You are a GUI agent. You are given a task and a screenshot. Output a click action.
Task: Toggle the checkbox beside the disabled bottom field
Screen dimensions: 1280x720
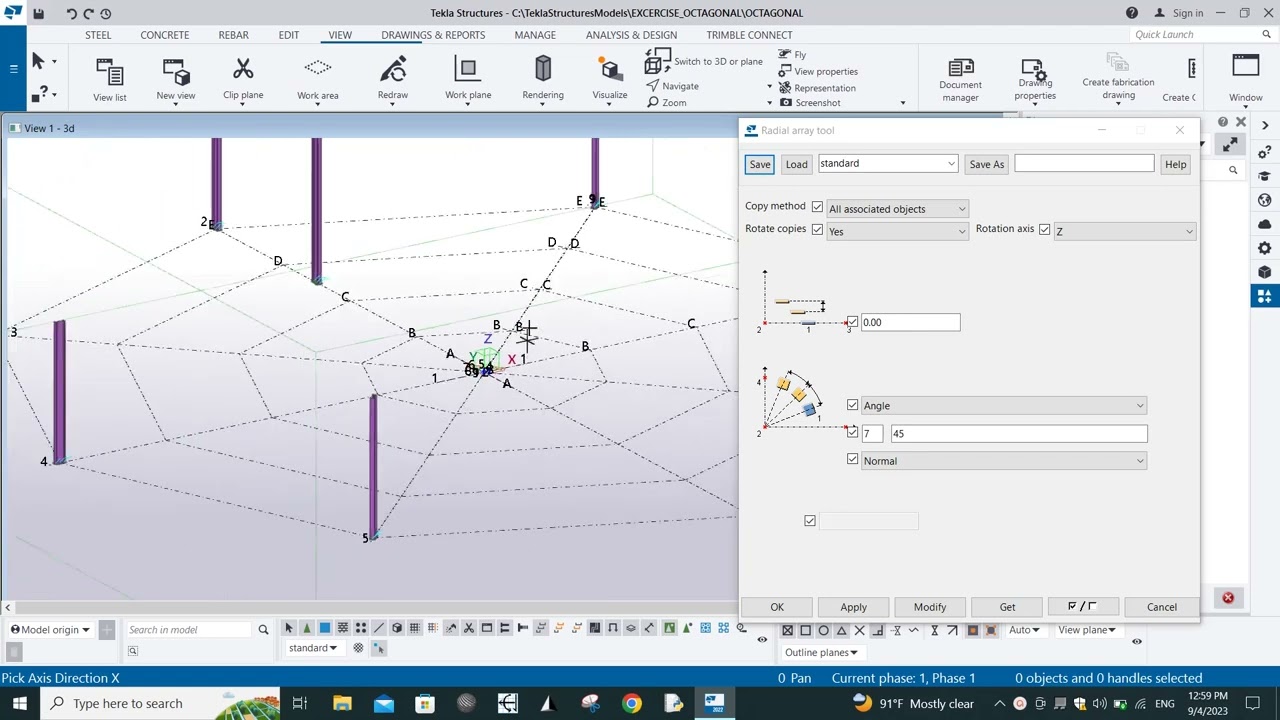click(x=810, y=520)
